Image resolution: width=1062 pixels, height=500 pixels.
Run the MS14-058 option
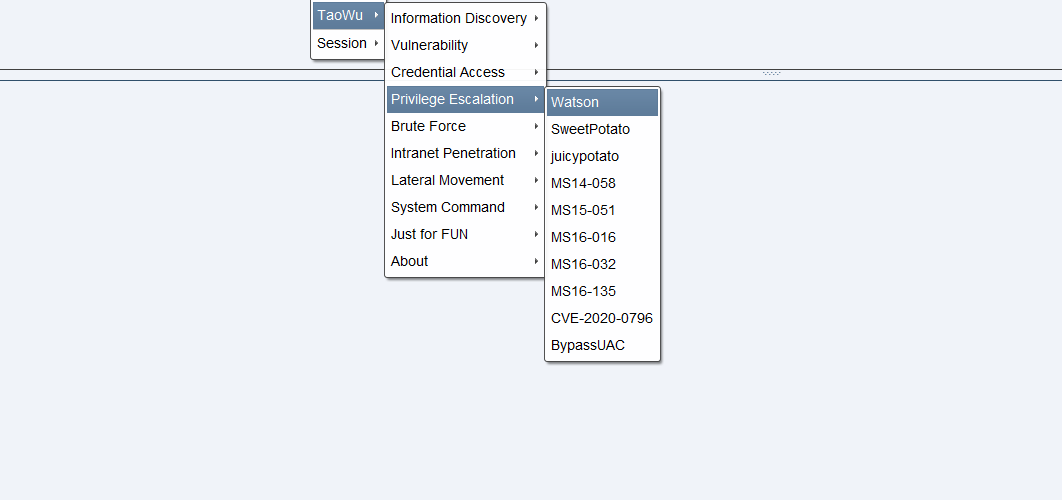coord(602,184)
